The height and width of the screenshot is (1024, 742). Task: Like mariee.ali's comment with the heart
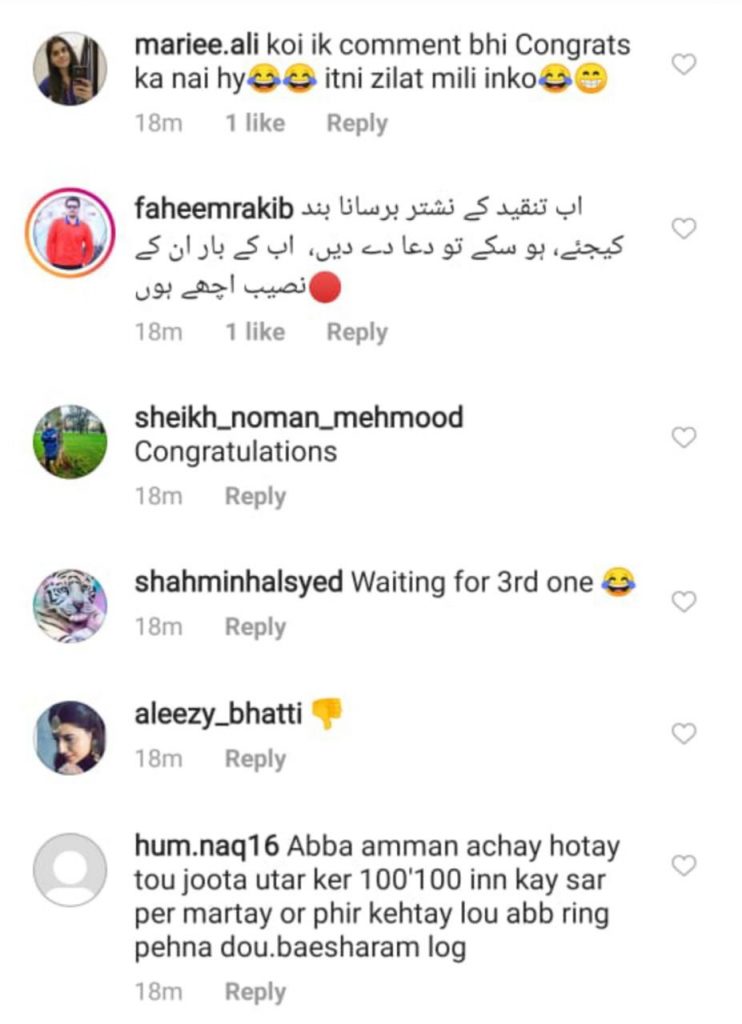pyautogui.click(x=684, y=64)
